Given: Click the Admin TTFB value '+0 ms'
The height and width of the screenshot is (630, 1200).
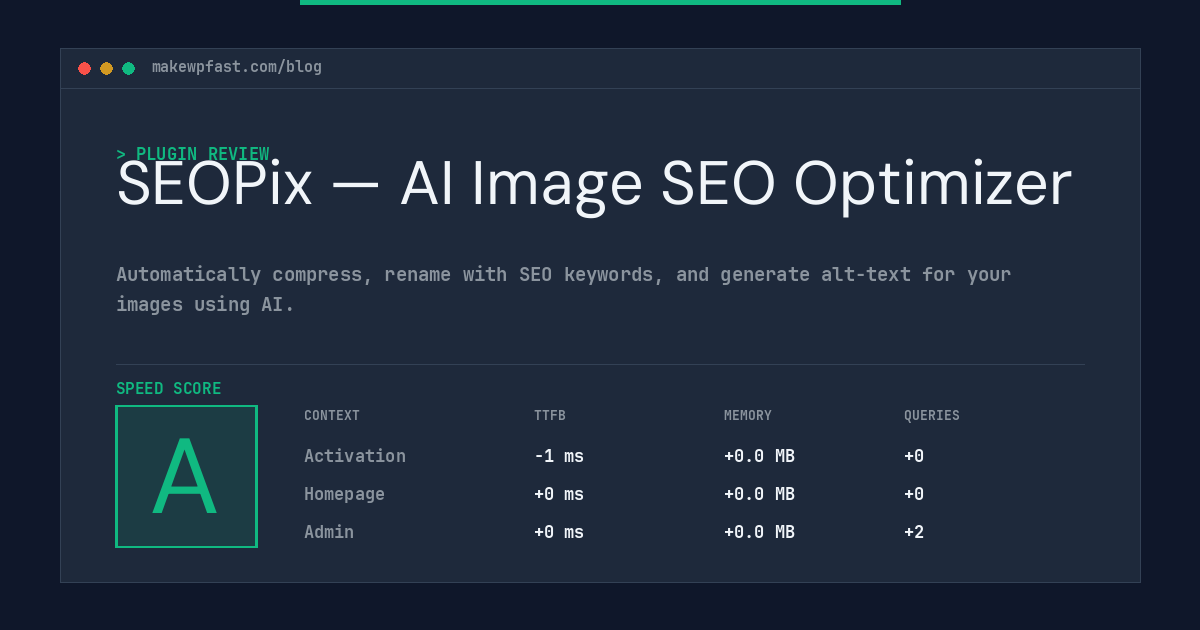Looking at the screenshot, I should coord(559,532).
